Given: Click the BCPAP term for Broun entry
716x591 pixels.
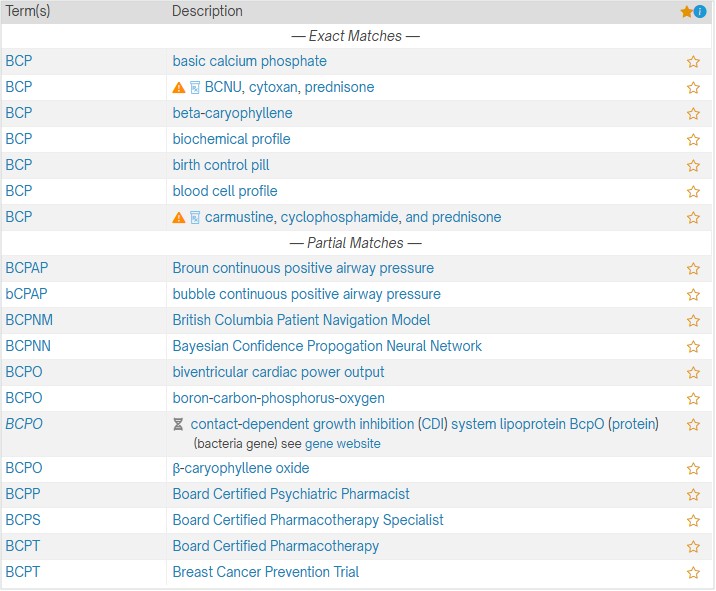Looking at the screenshot, I should tap(26, 268).
